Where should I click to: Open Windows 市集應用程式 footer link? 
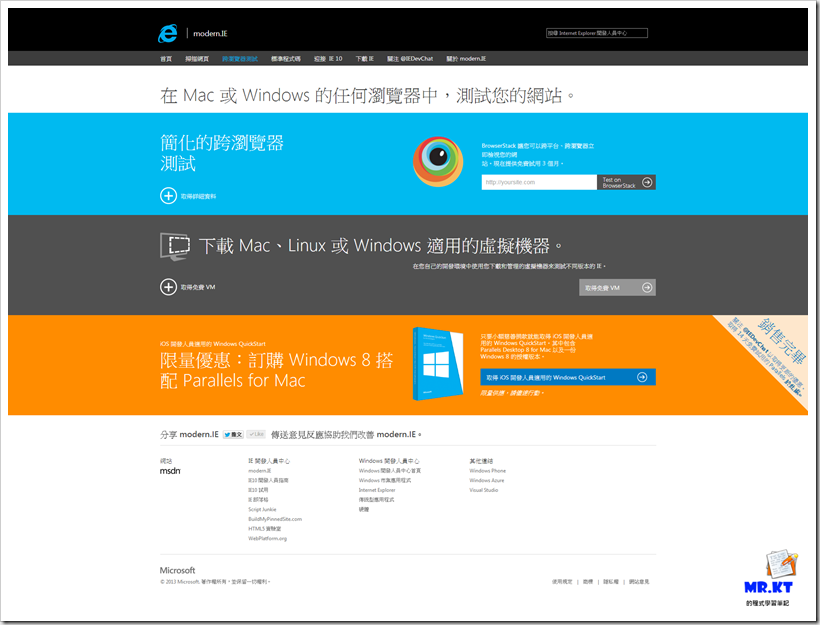pyautogui.click(x=385, y=480)
